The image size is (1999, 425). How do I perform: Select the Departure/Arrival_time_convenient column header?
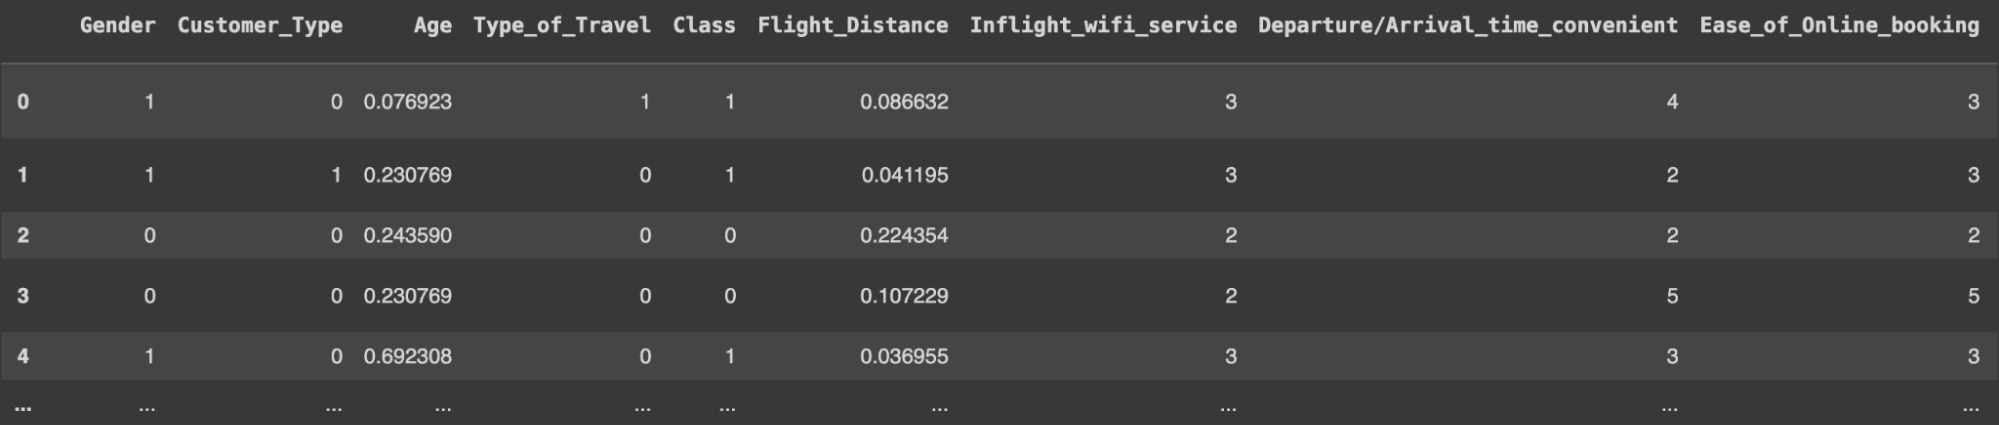(1467, 25)
